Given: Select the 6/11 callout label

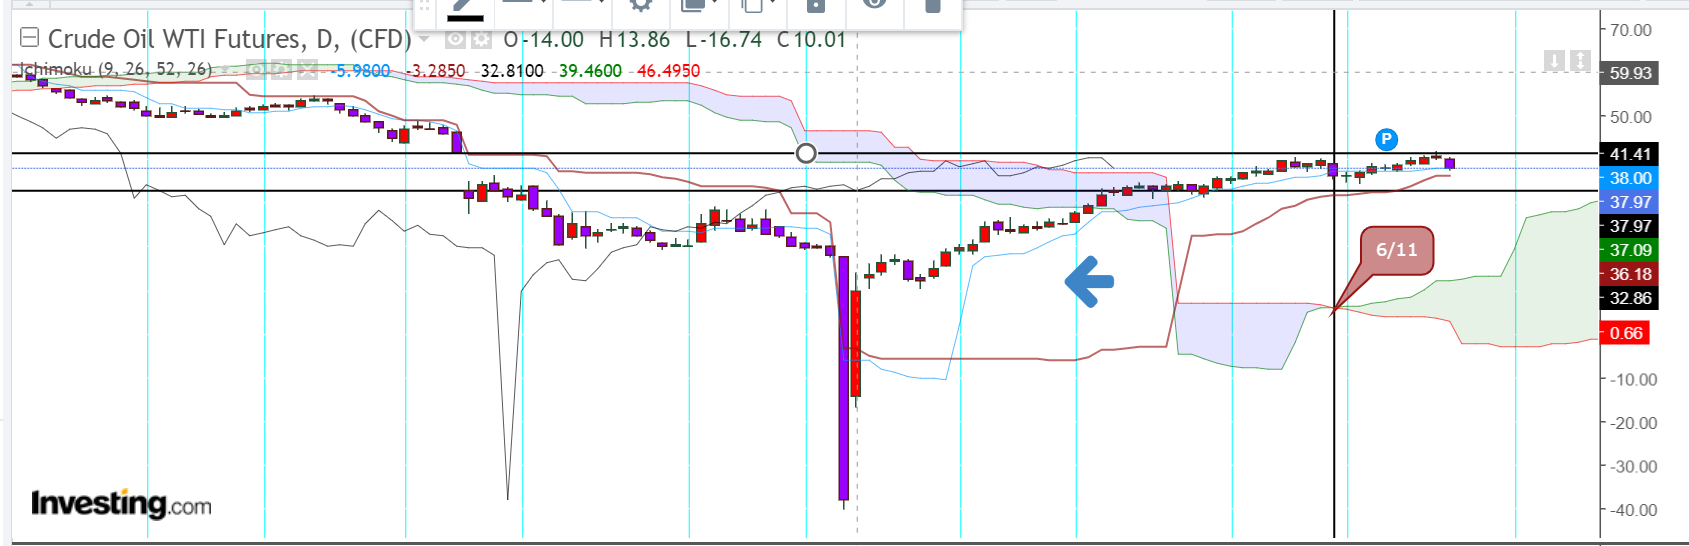Looking at the screenshot, I should pyautogui.click(x=1397, y=250).
